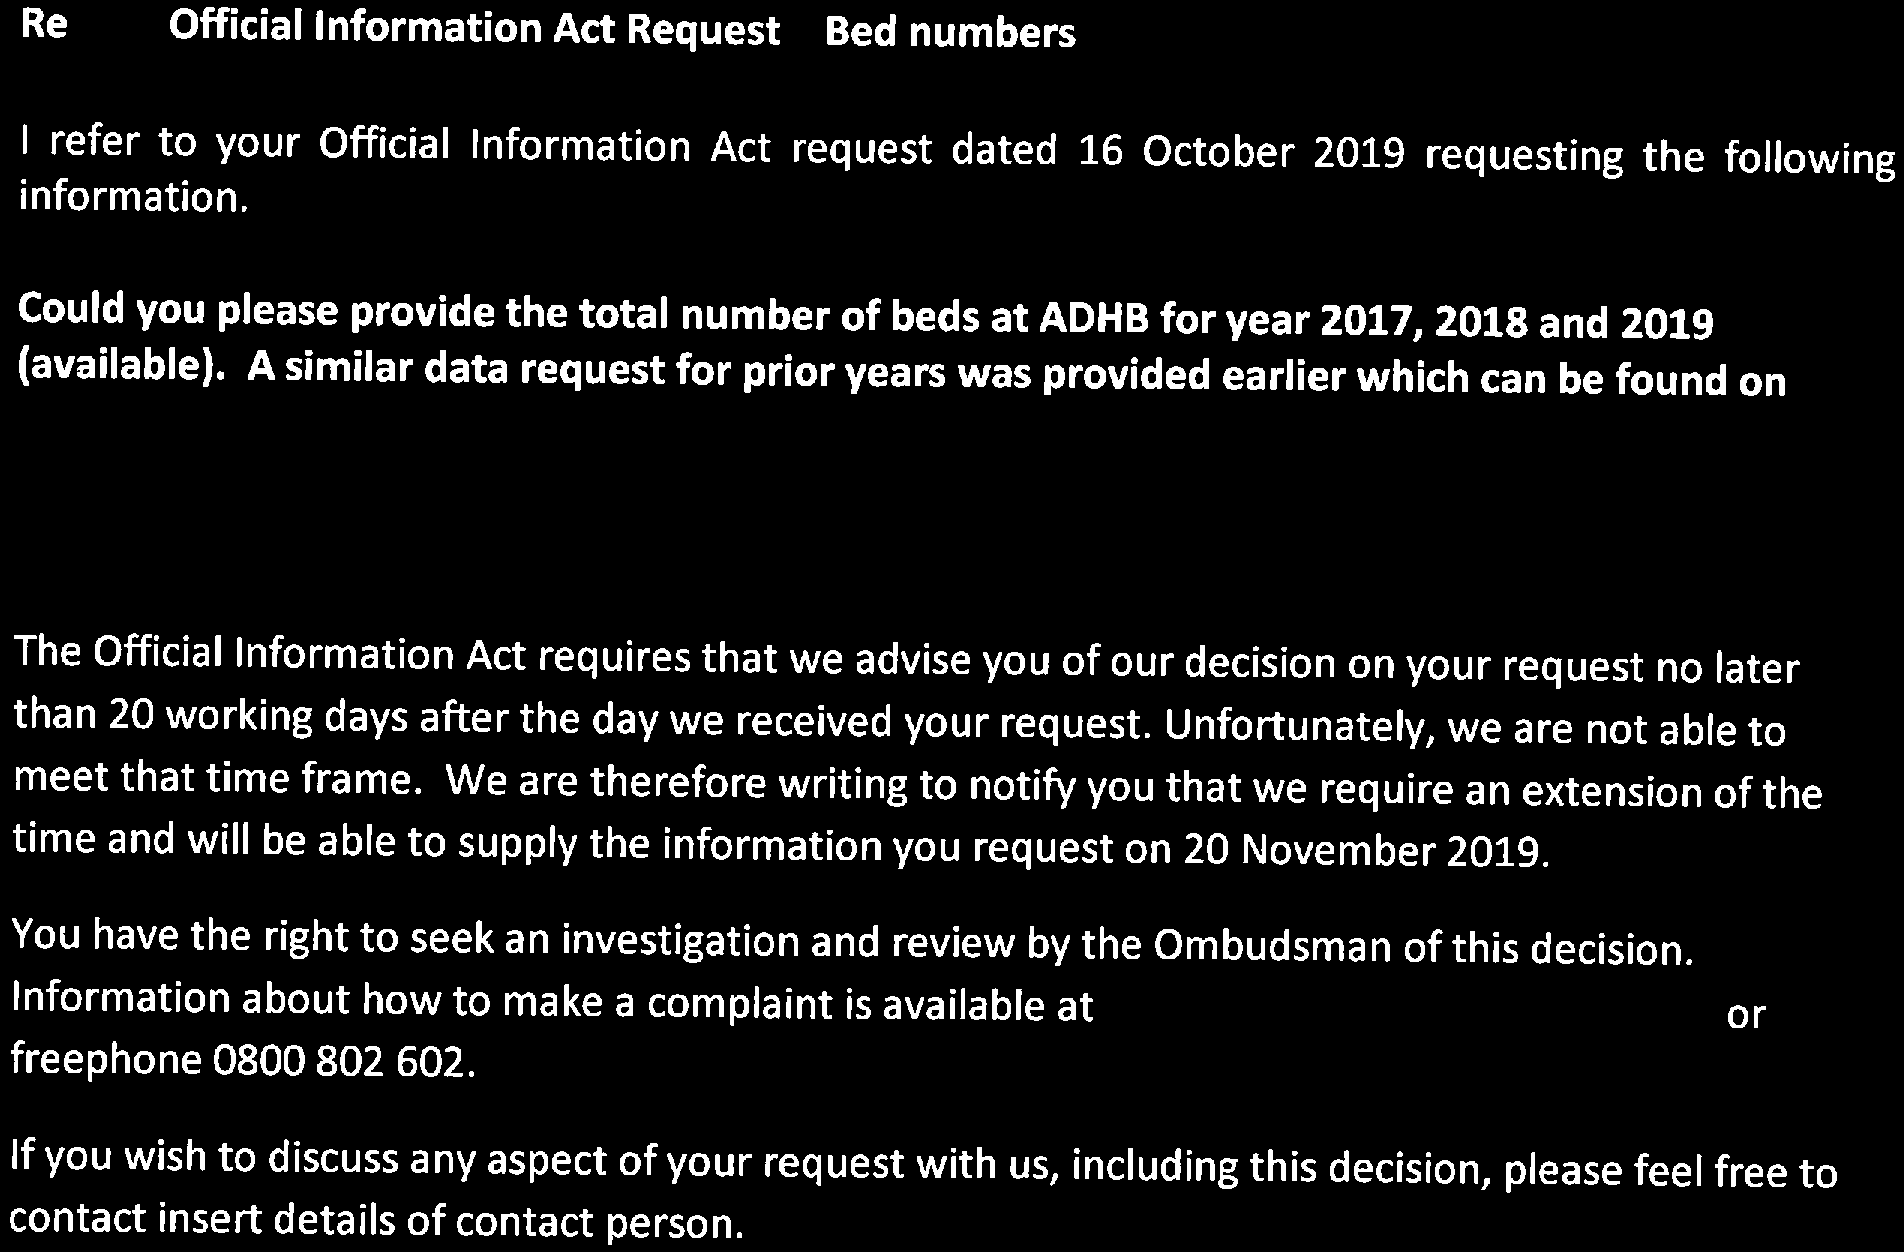The image size is (1904, 1252).
Task: Click the bold word '(available).'
Action: click(124, 368)
